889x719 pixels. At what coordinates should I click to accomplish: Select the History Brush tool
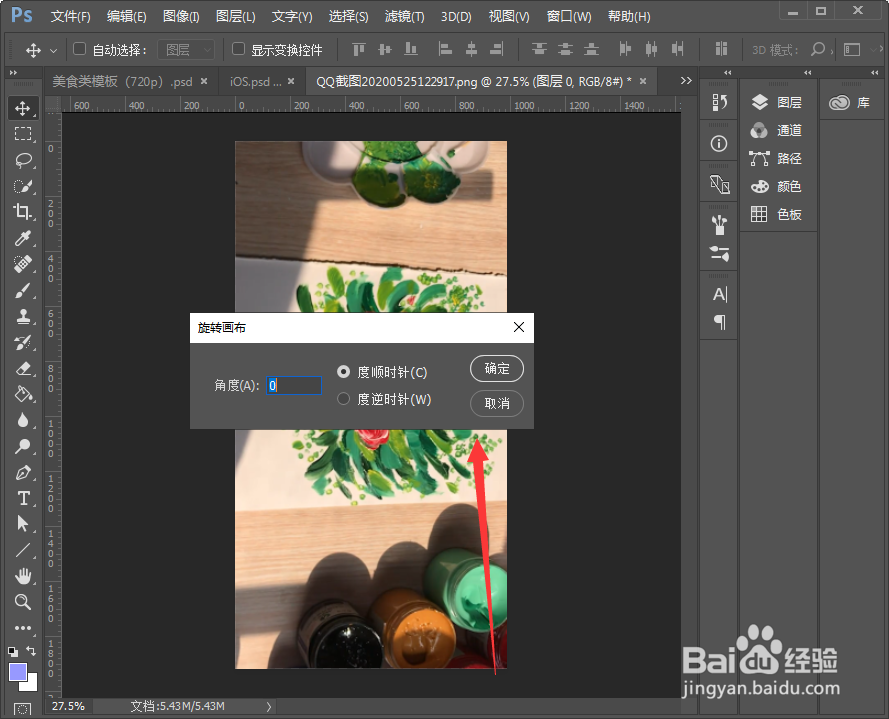[23, 342]
